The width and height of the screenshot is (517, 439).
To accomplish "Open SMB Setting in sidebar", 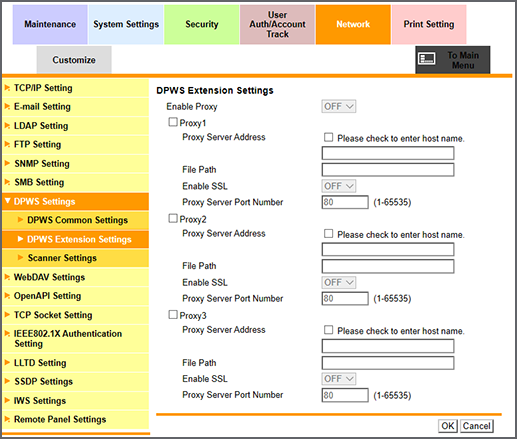I will (75, 182).
